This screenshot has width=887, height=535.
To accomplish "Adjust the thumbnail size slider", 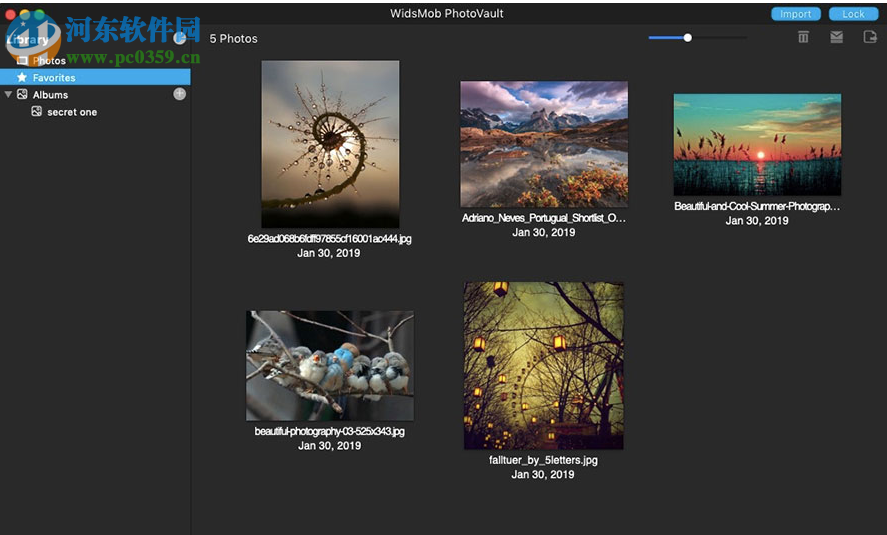I will [687, 38].
